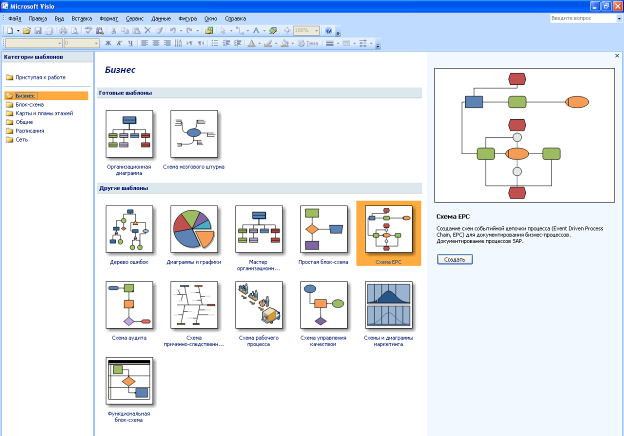Open the New document dropdown arrow
The height and width of the screenshot is (436, 624).
[x=18, y=31]
